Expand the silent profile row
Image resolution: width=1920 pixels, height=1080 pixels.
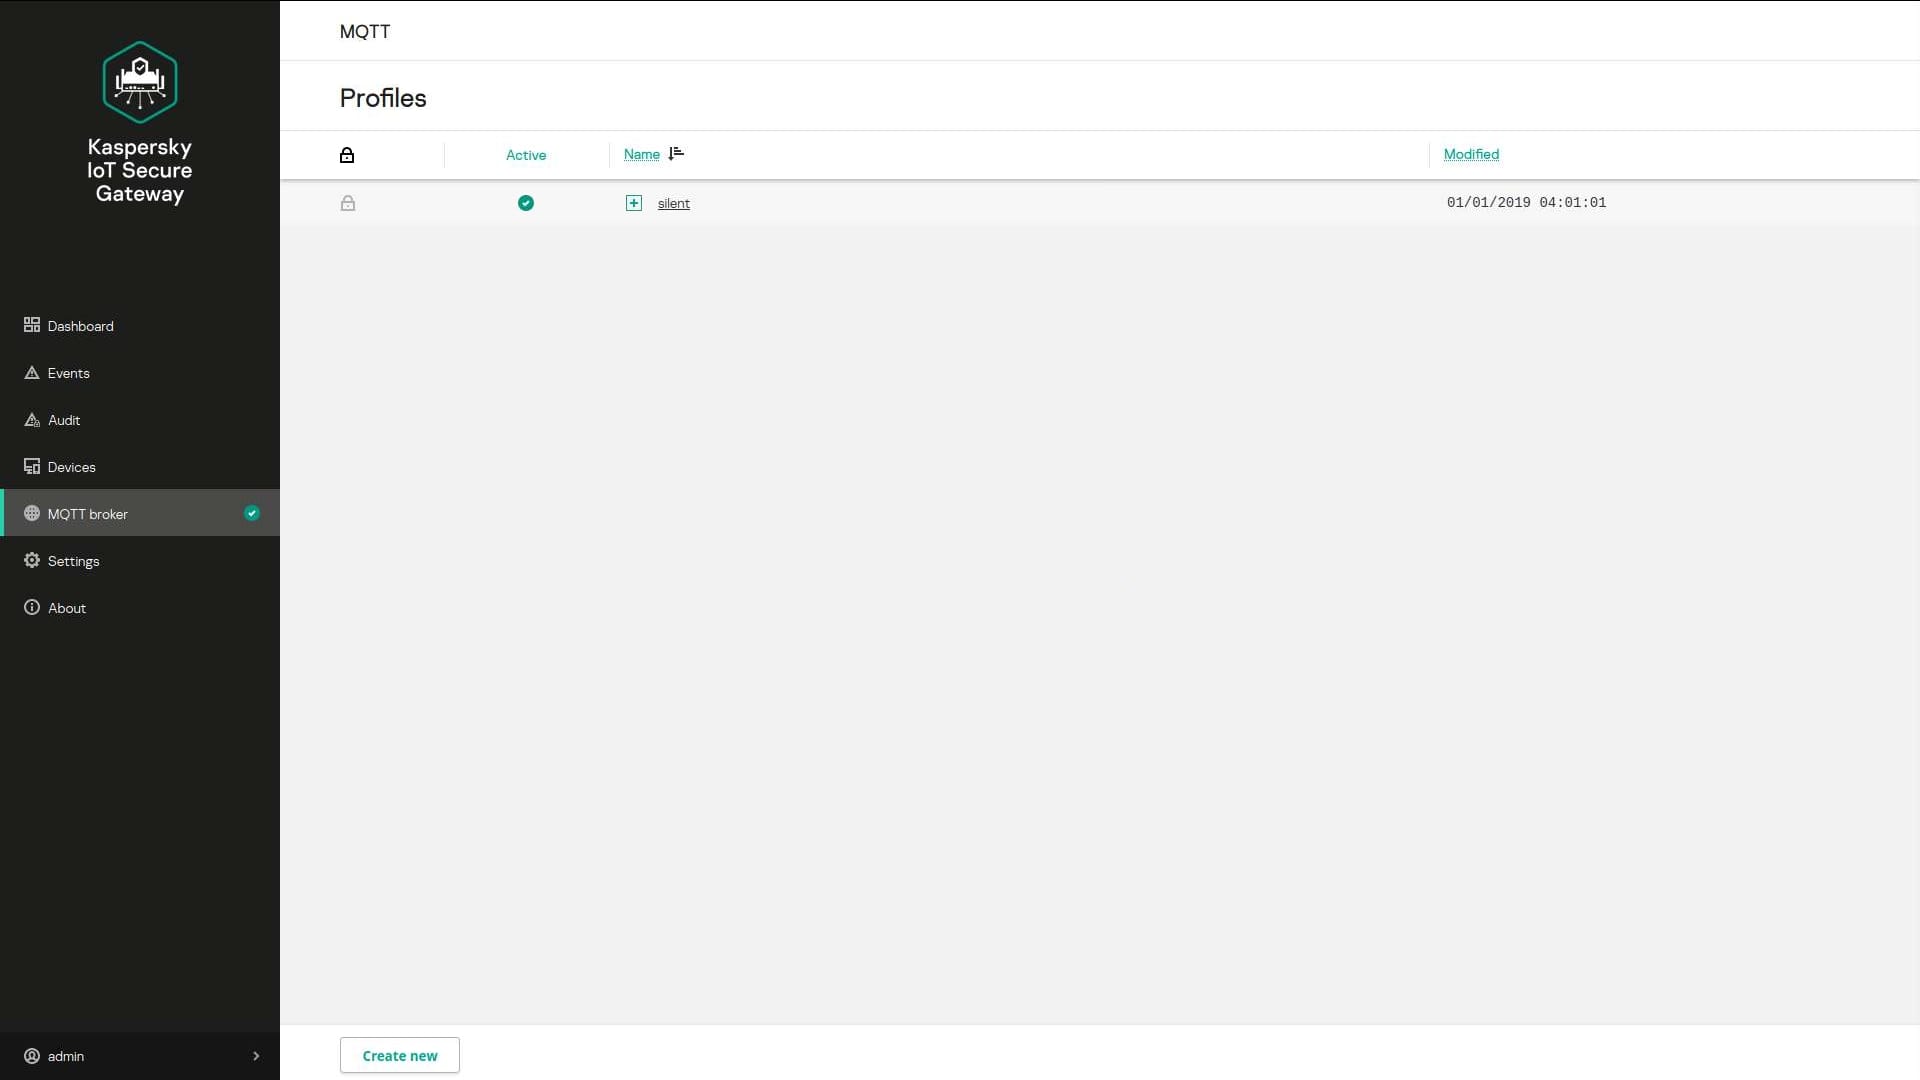coord(634,203)
